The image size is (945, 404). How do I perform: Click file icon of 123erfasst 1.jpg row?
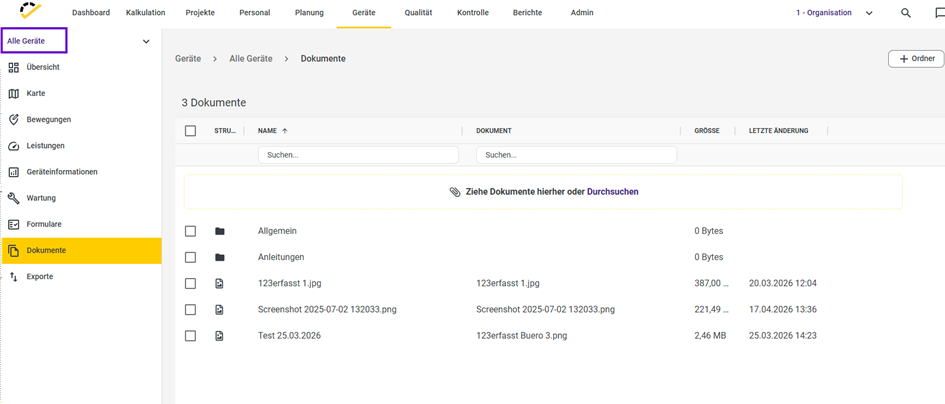(220, 283)
